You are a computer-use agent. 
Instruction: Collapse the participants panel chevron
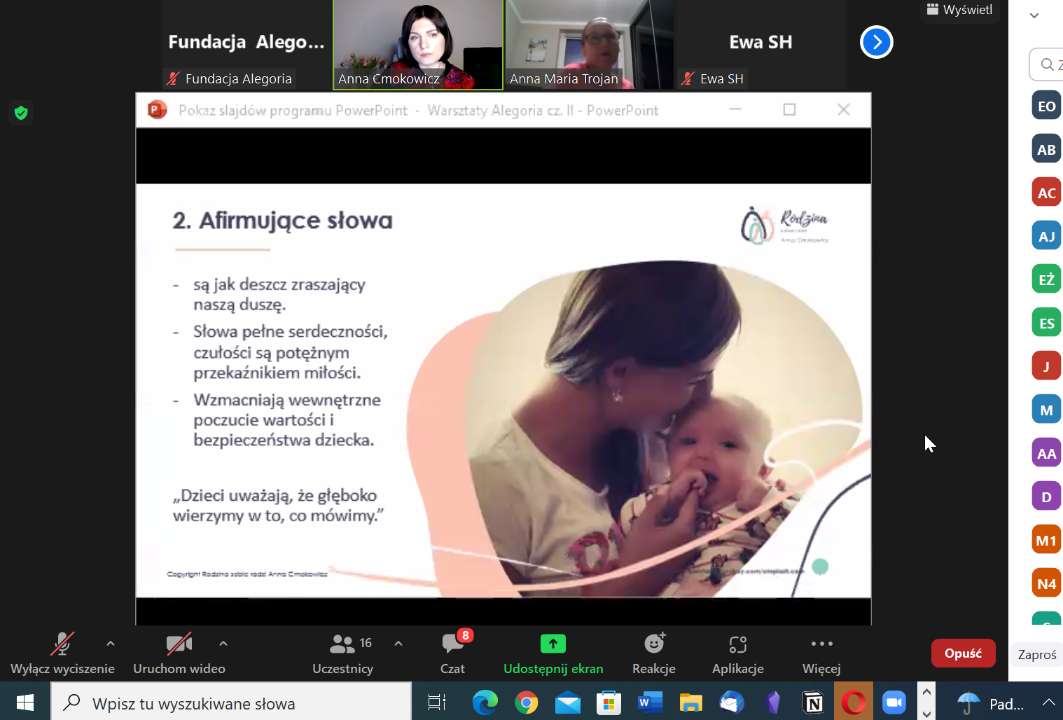tap(1037, 14)
